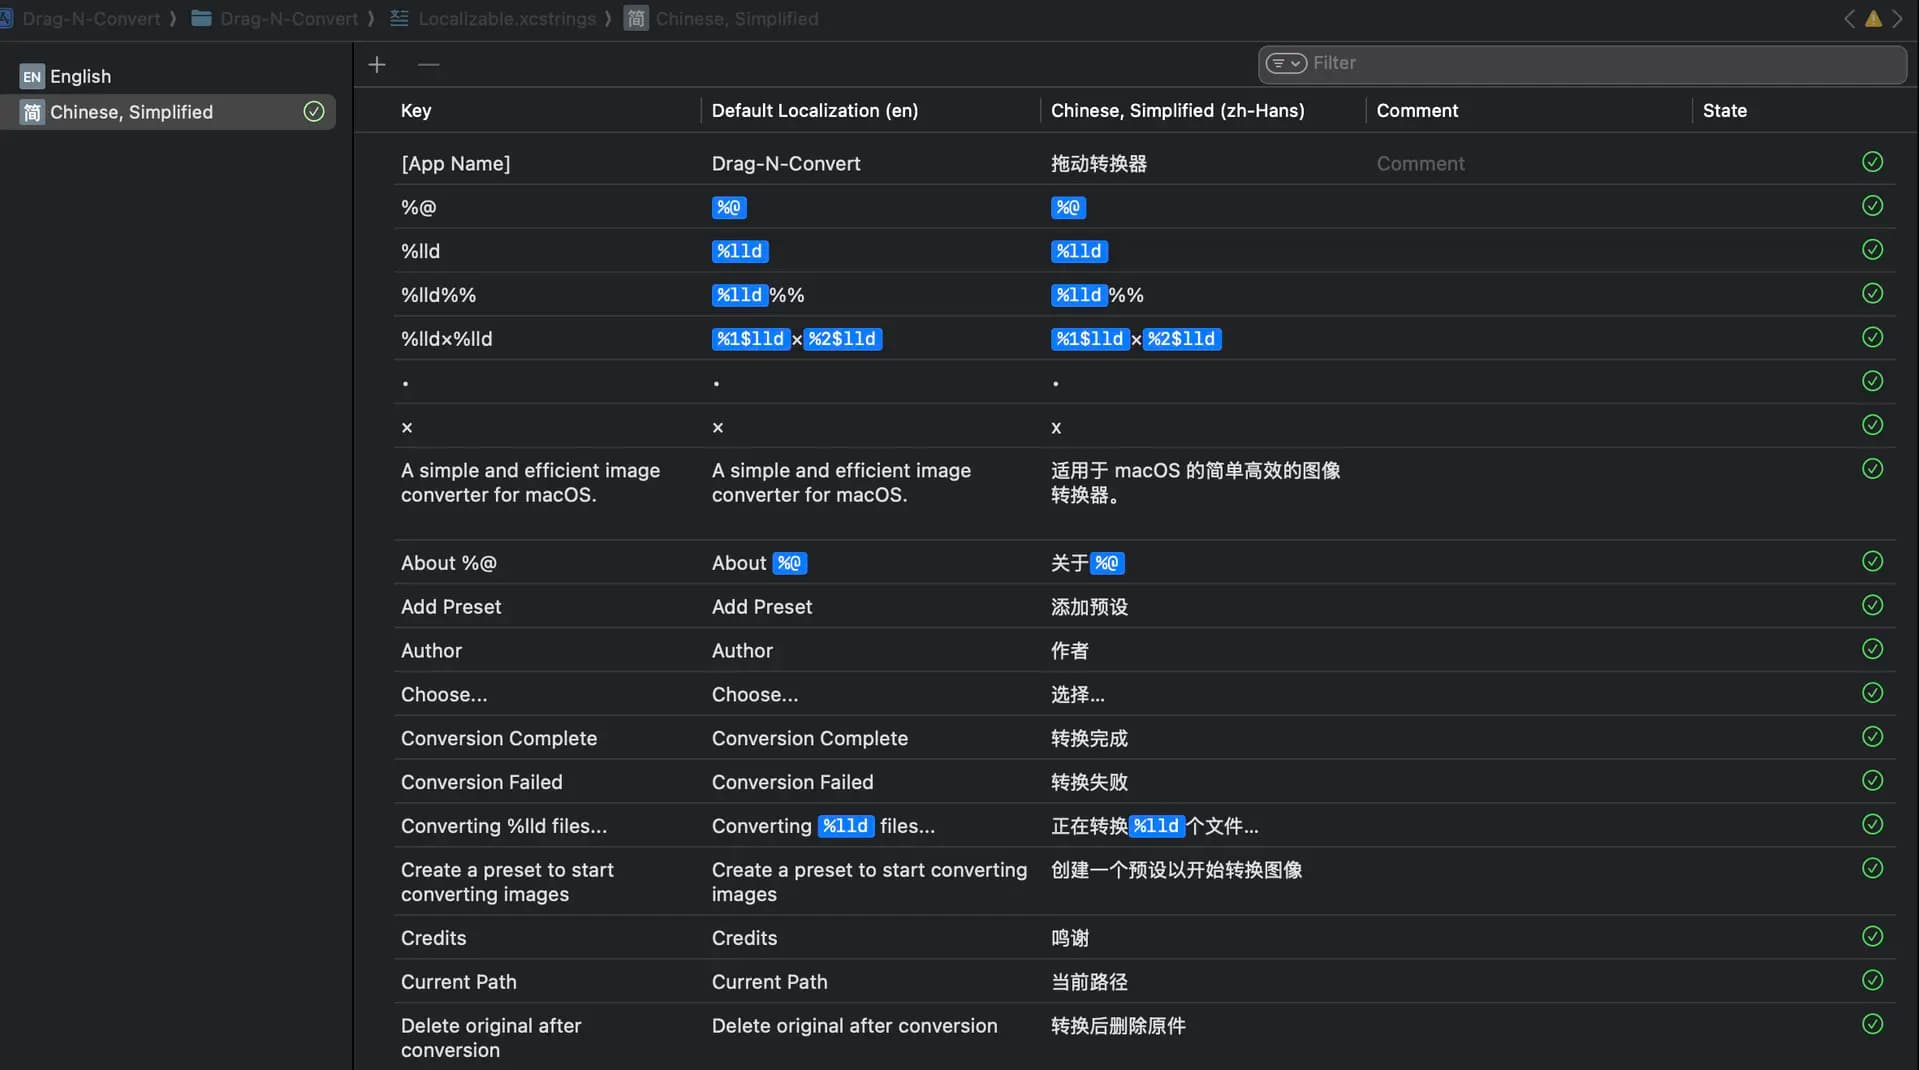Image resolution: width=1919 pixels, height=1070 pixels.
Task: Click the minus icon to remove string
Action: click(x=429, y=65)
